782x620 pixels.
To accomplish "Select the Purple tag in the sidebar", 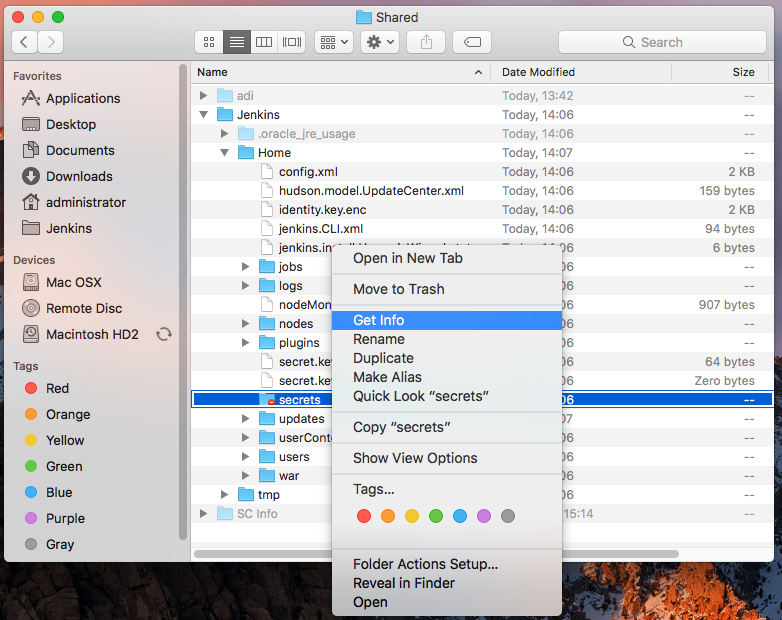I will (55, 518).
